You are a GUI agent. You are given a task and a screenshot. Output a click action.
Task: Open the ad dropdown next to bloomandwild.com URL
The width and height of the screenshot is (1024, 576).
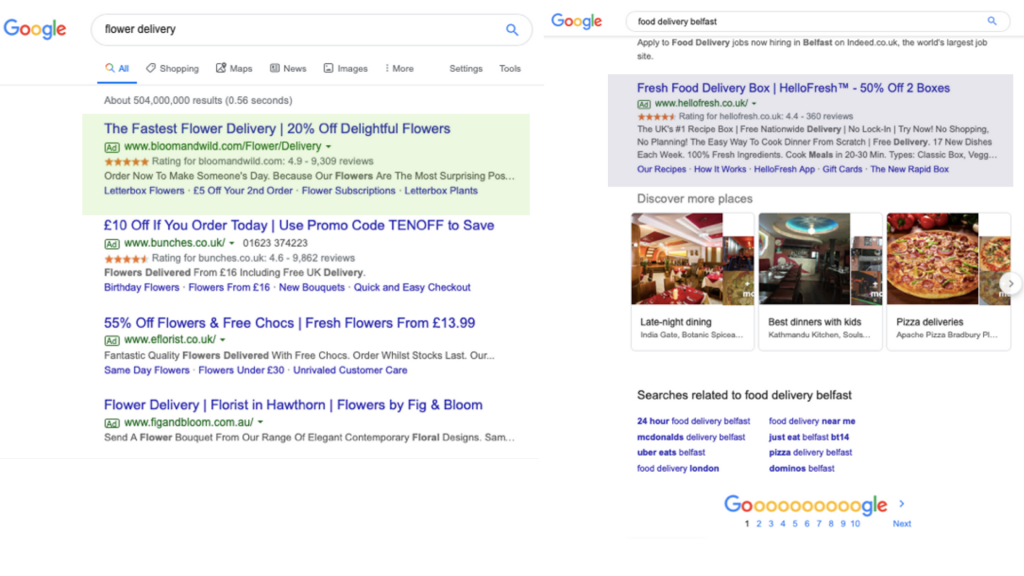click(x=328, y=146)
